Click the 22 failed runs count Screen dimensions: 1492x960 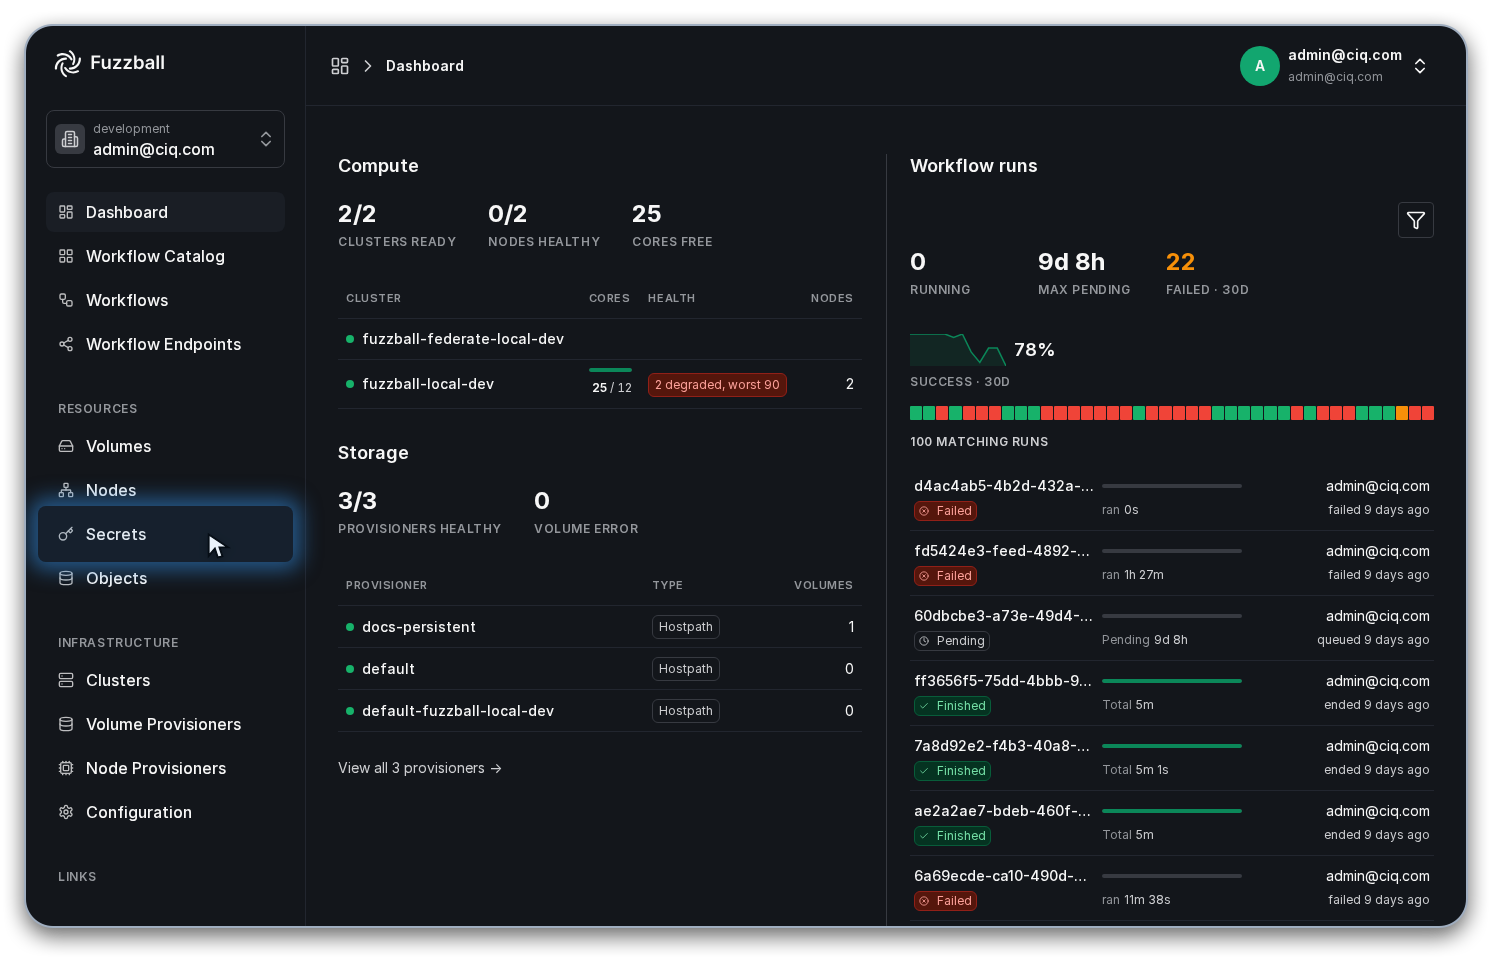click(1180, 262)
